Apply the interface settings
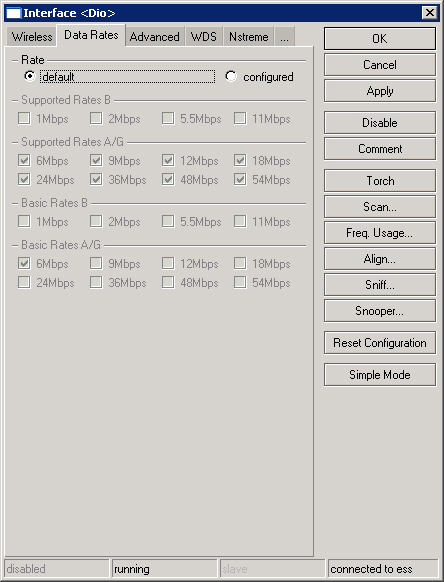 tap(380, 91)
